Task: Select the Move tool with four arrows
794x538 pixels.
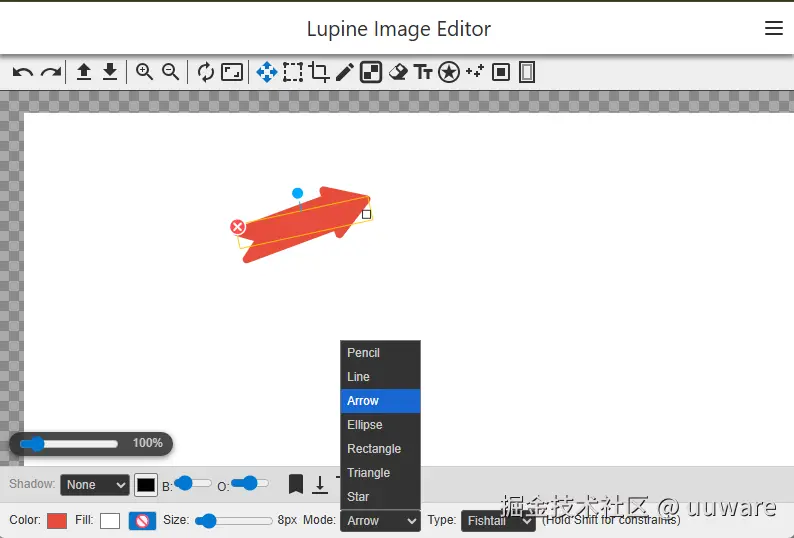Action: click(x=267, y=72)
